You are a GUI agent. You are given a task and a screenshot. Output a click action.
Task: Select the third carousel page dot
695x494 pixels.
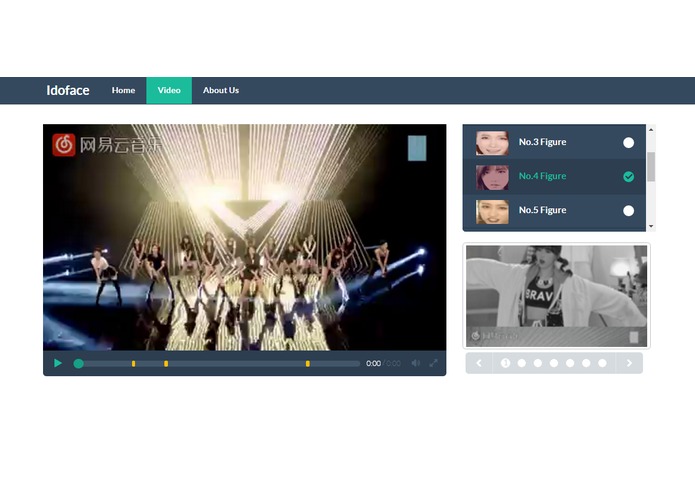click(538, 363)
